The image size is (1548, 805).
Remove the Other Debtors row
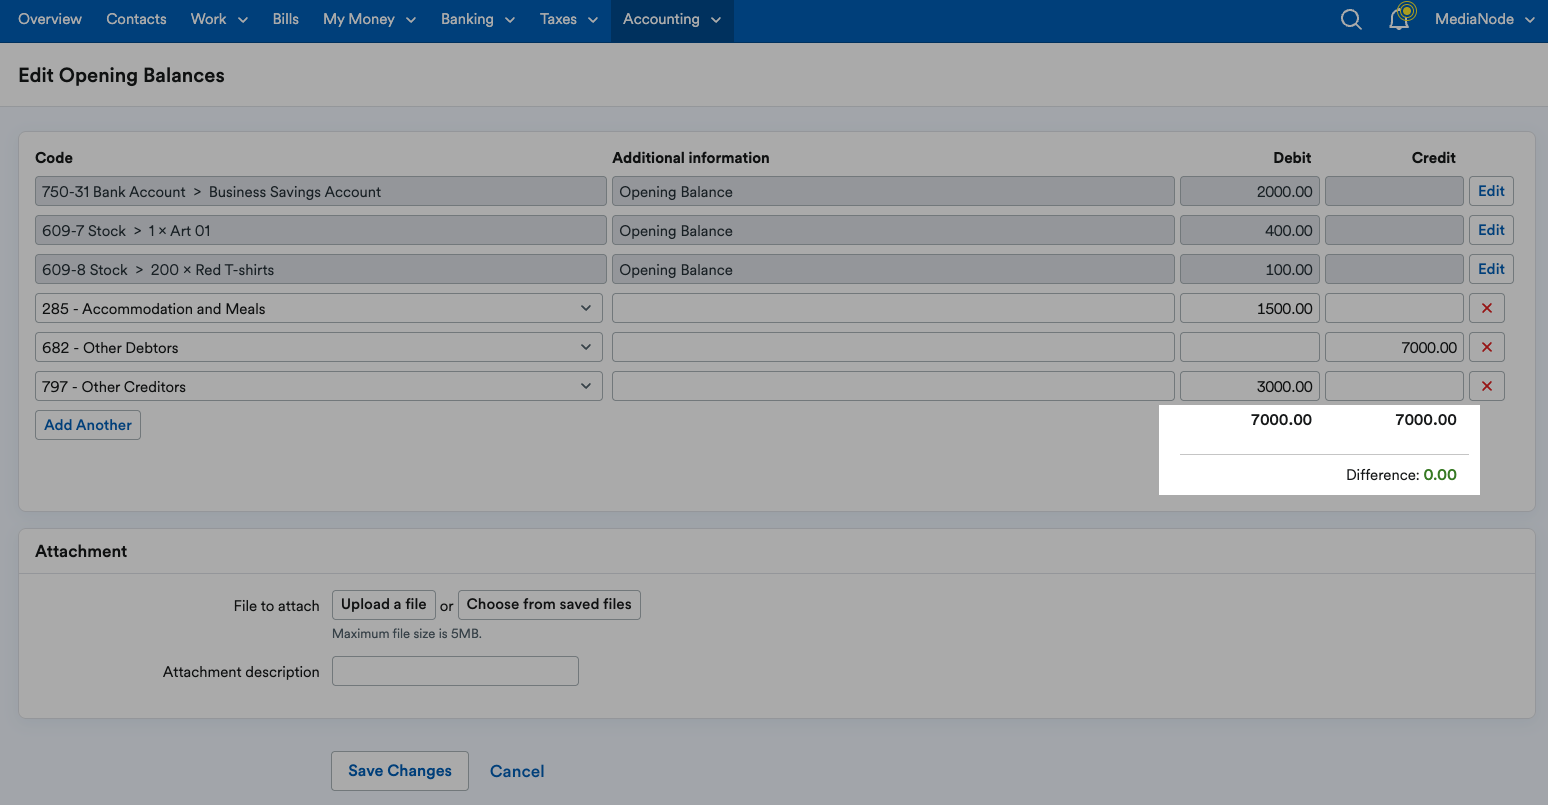point(1487,347)
